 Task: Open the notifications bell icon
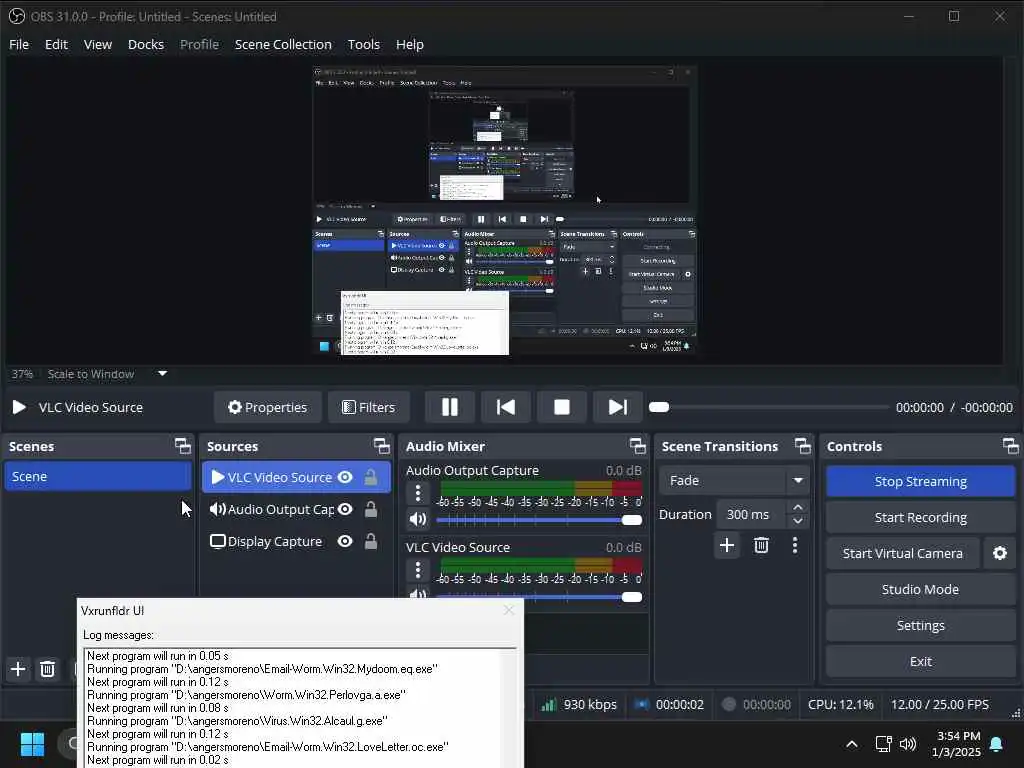pos(997,743)
